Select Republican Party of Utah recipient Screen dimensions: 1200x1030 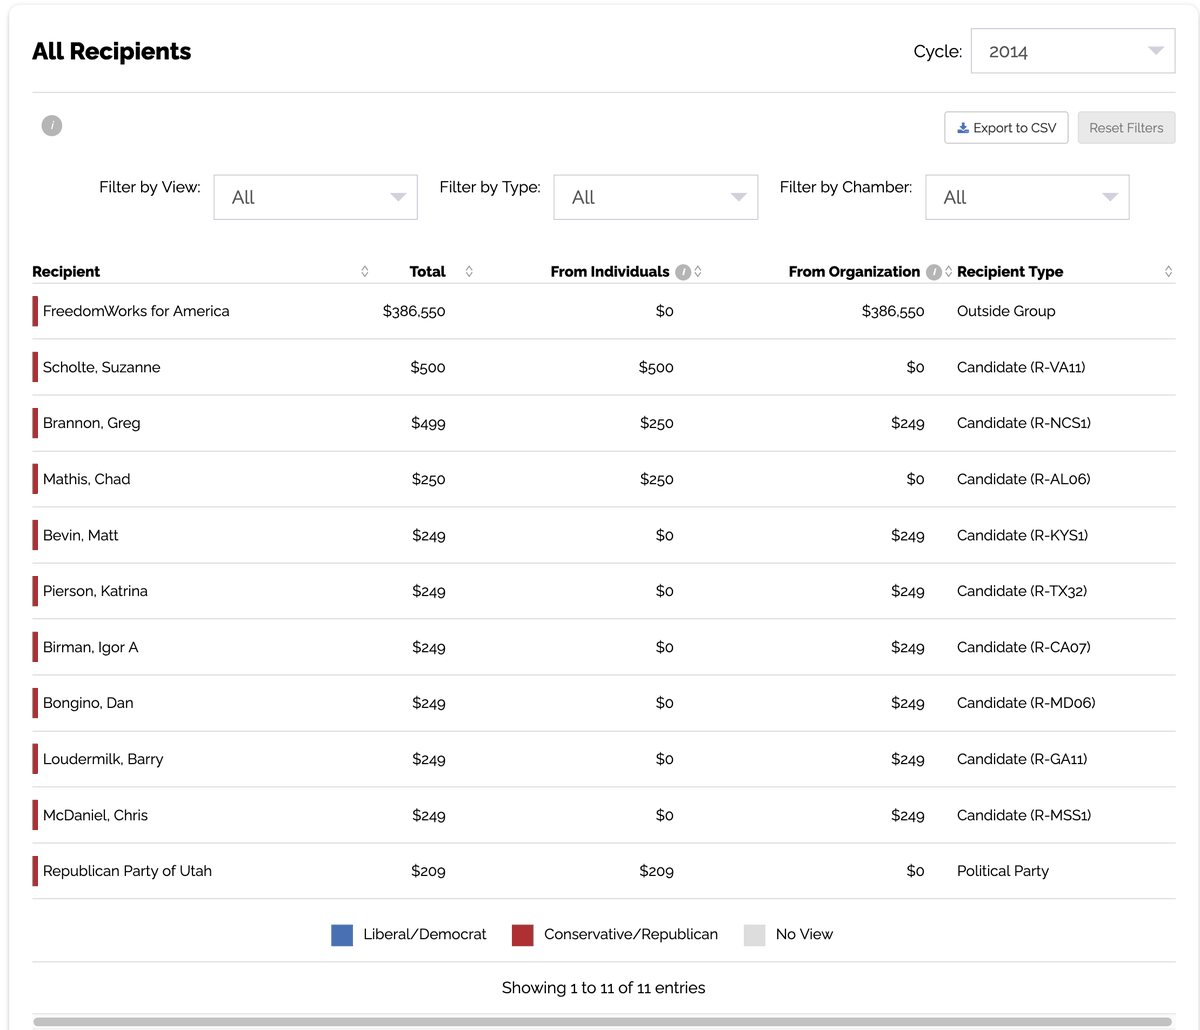coord(128,871)
